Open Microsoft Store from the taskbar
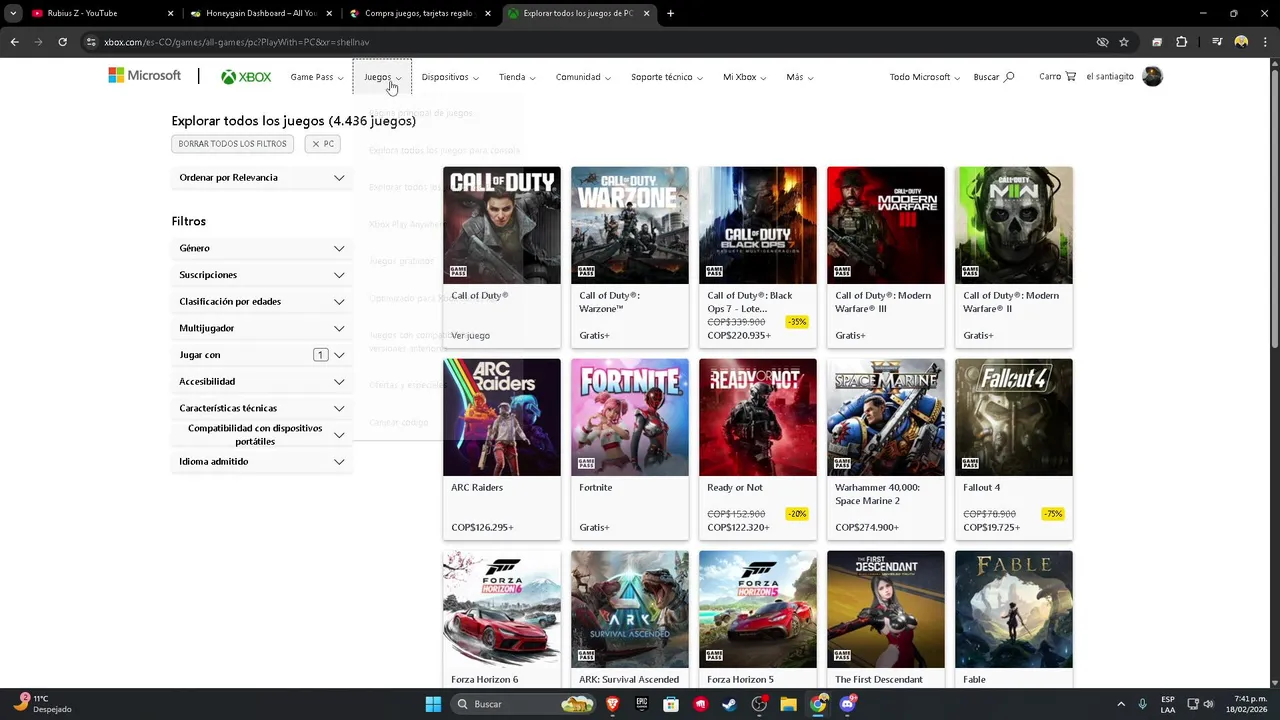Image resolution: width=1280 pixels, height=720 pixels. point(671,704)
